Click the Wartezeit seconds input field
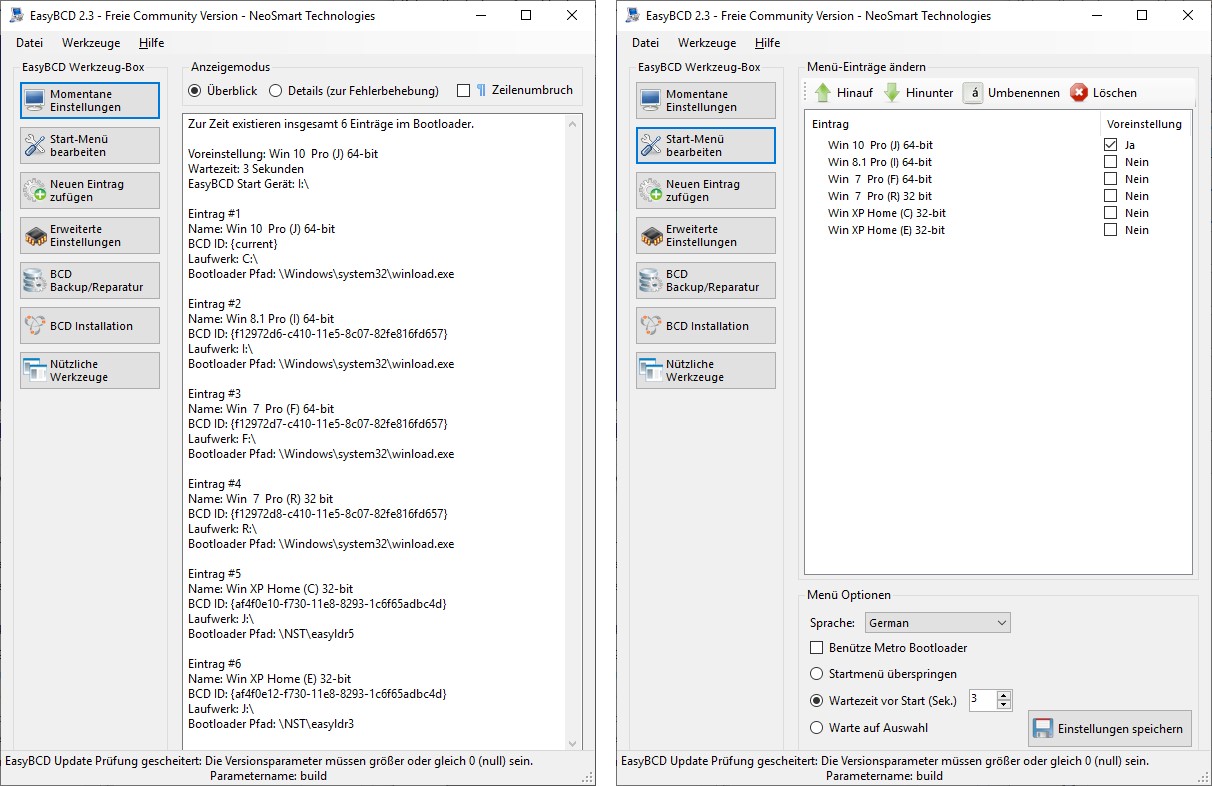The image size is (1212, 786). pos(982,700)
